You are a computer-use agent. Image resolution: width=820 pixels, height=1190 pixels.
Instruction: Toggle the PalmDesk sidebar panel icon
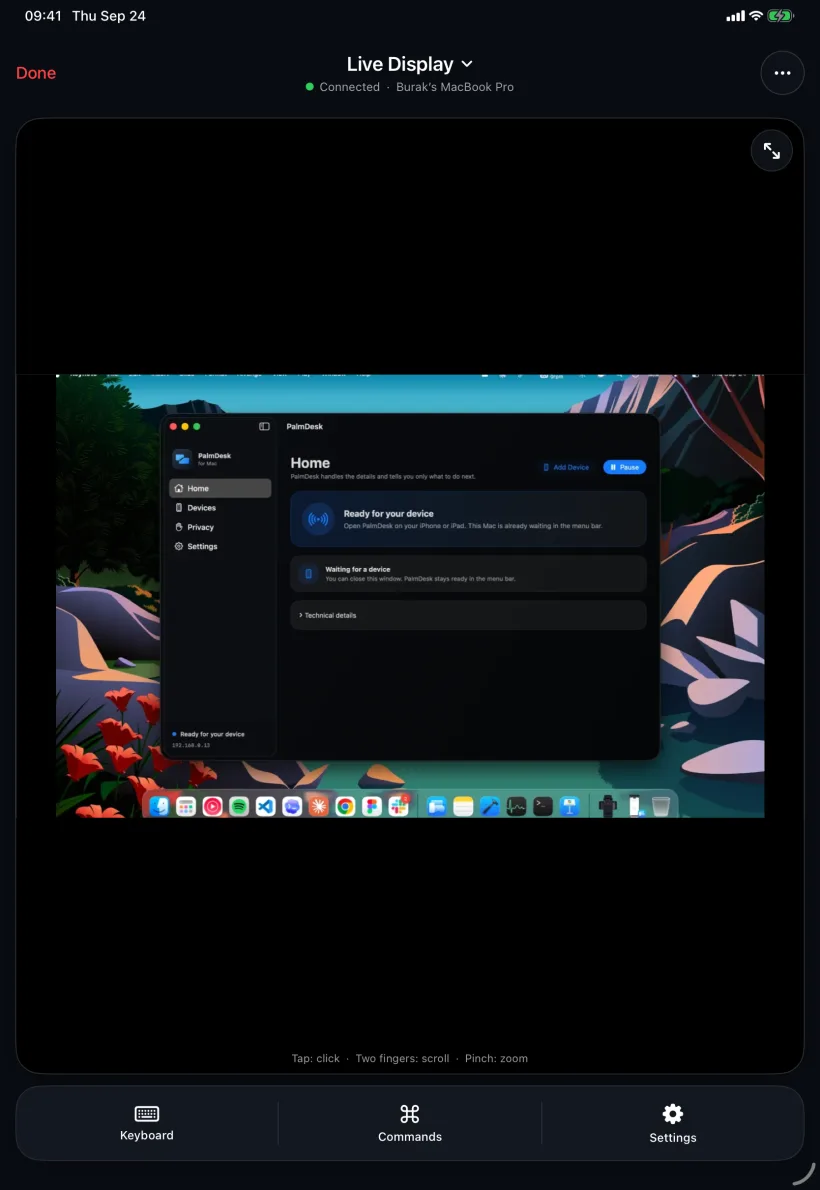click(x=264, y=427)
